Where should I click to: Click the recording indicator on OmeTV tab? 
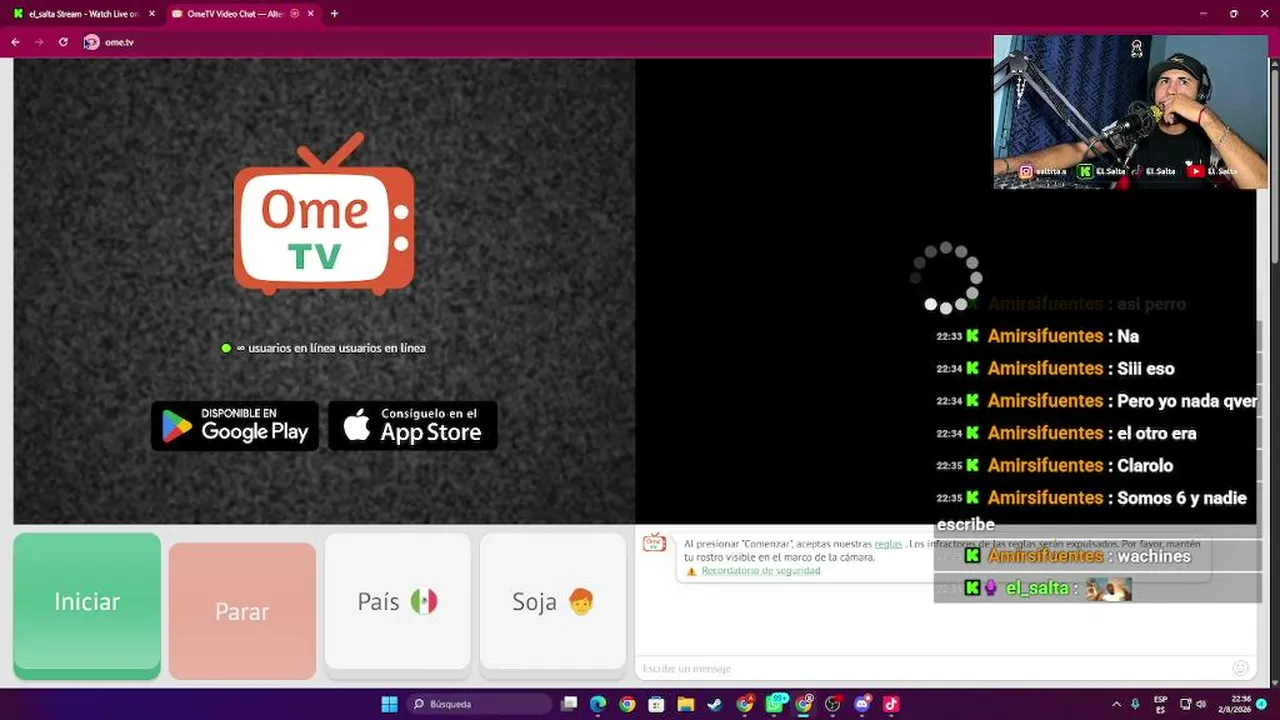click(x=295, y=14)
